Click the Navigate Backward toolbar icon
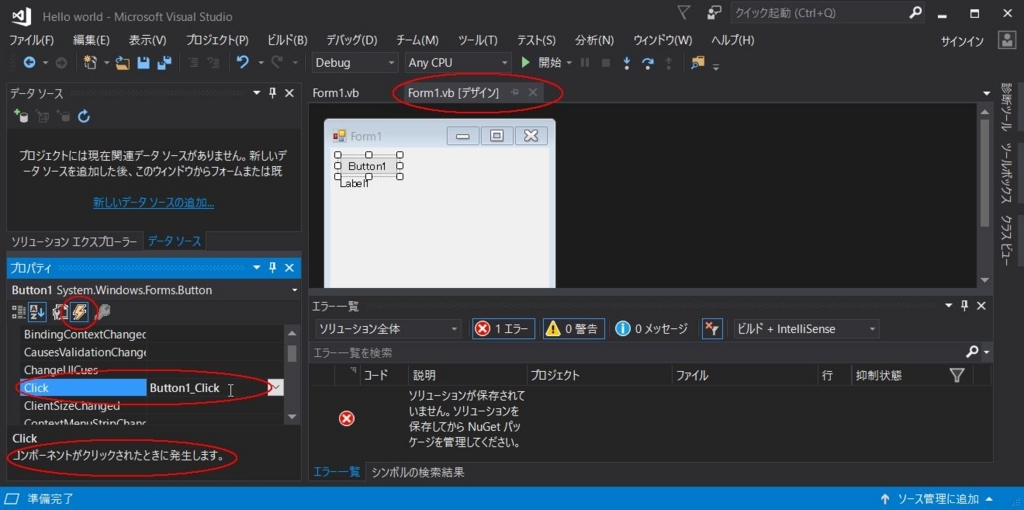 [x=29, y=63]
